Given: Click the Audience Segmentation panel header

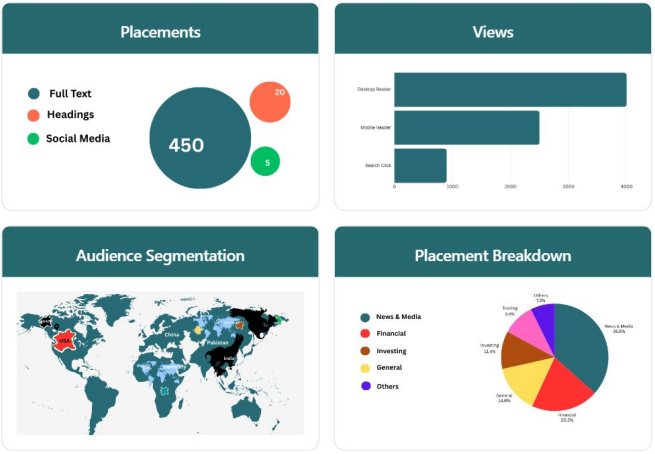Looking at the screenshot, I should tap(160, 256).
